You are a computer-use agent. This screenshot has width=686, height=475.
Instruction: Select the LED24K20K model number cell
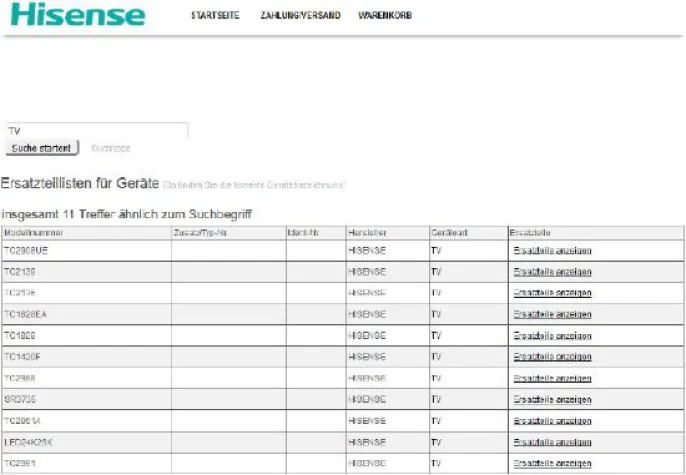(x=28, y=443)
